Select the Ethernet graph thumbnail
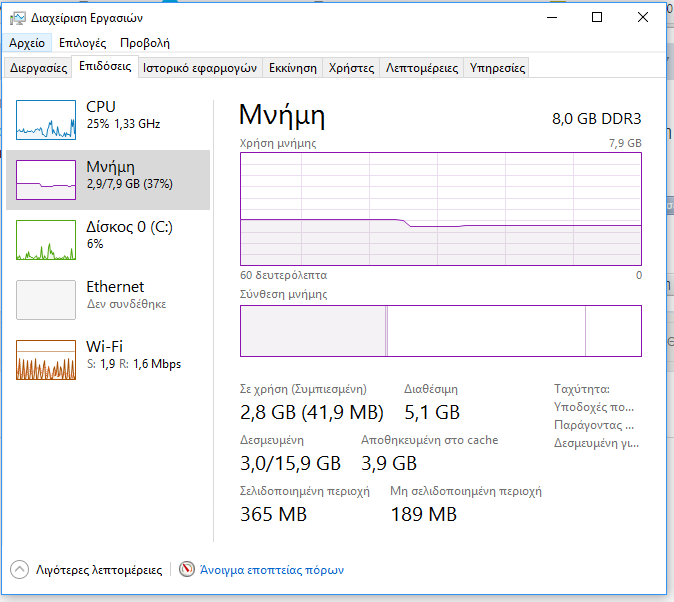Viewport: 674px width, 602px height. point(46,300)
